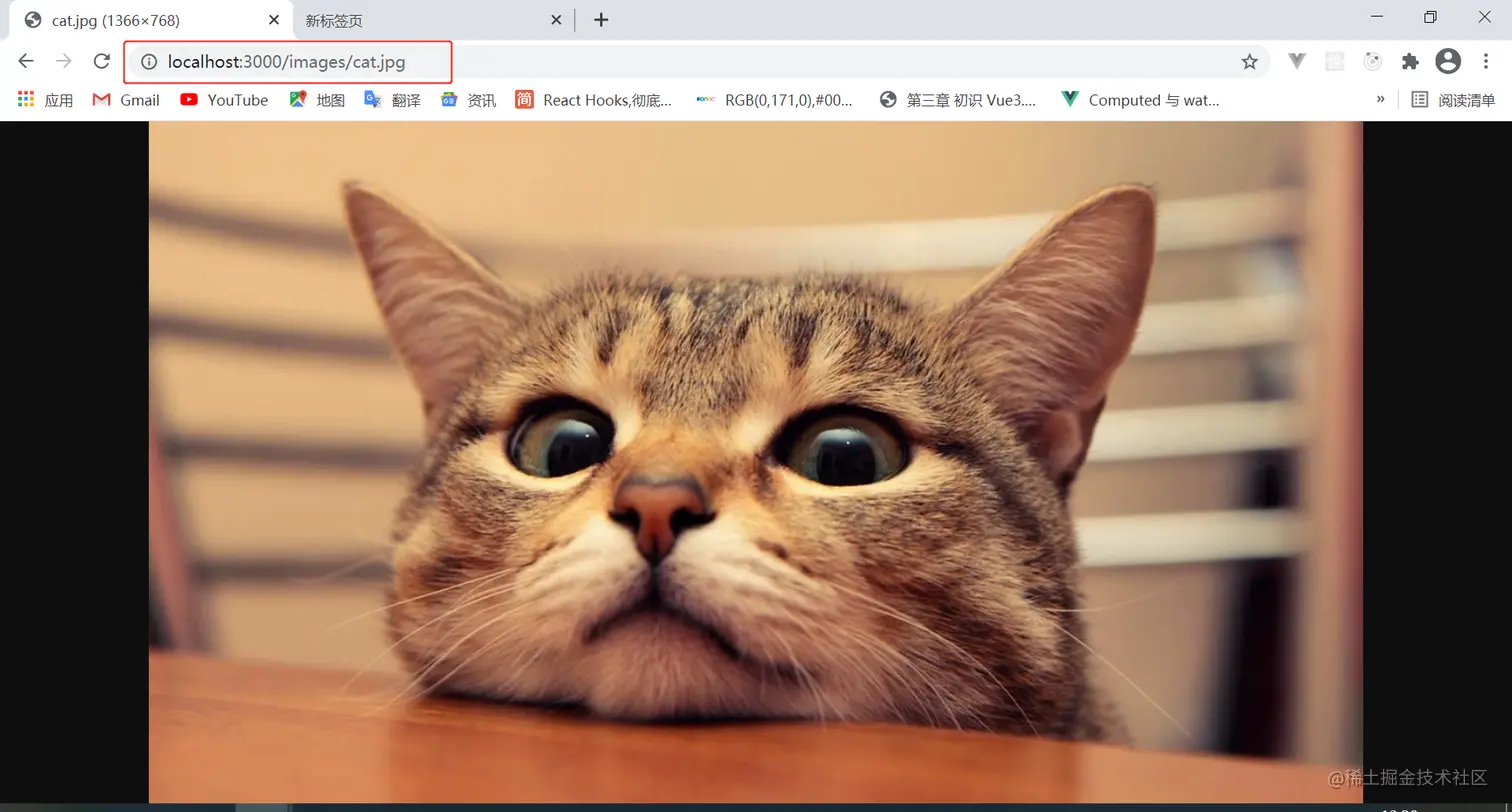Open the 阅读清单 reading list
The height and width of the screenshot is (812, 1512).
pos(1453,100)
